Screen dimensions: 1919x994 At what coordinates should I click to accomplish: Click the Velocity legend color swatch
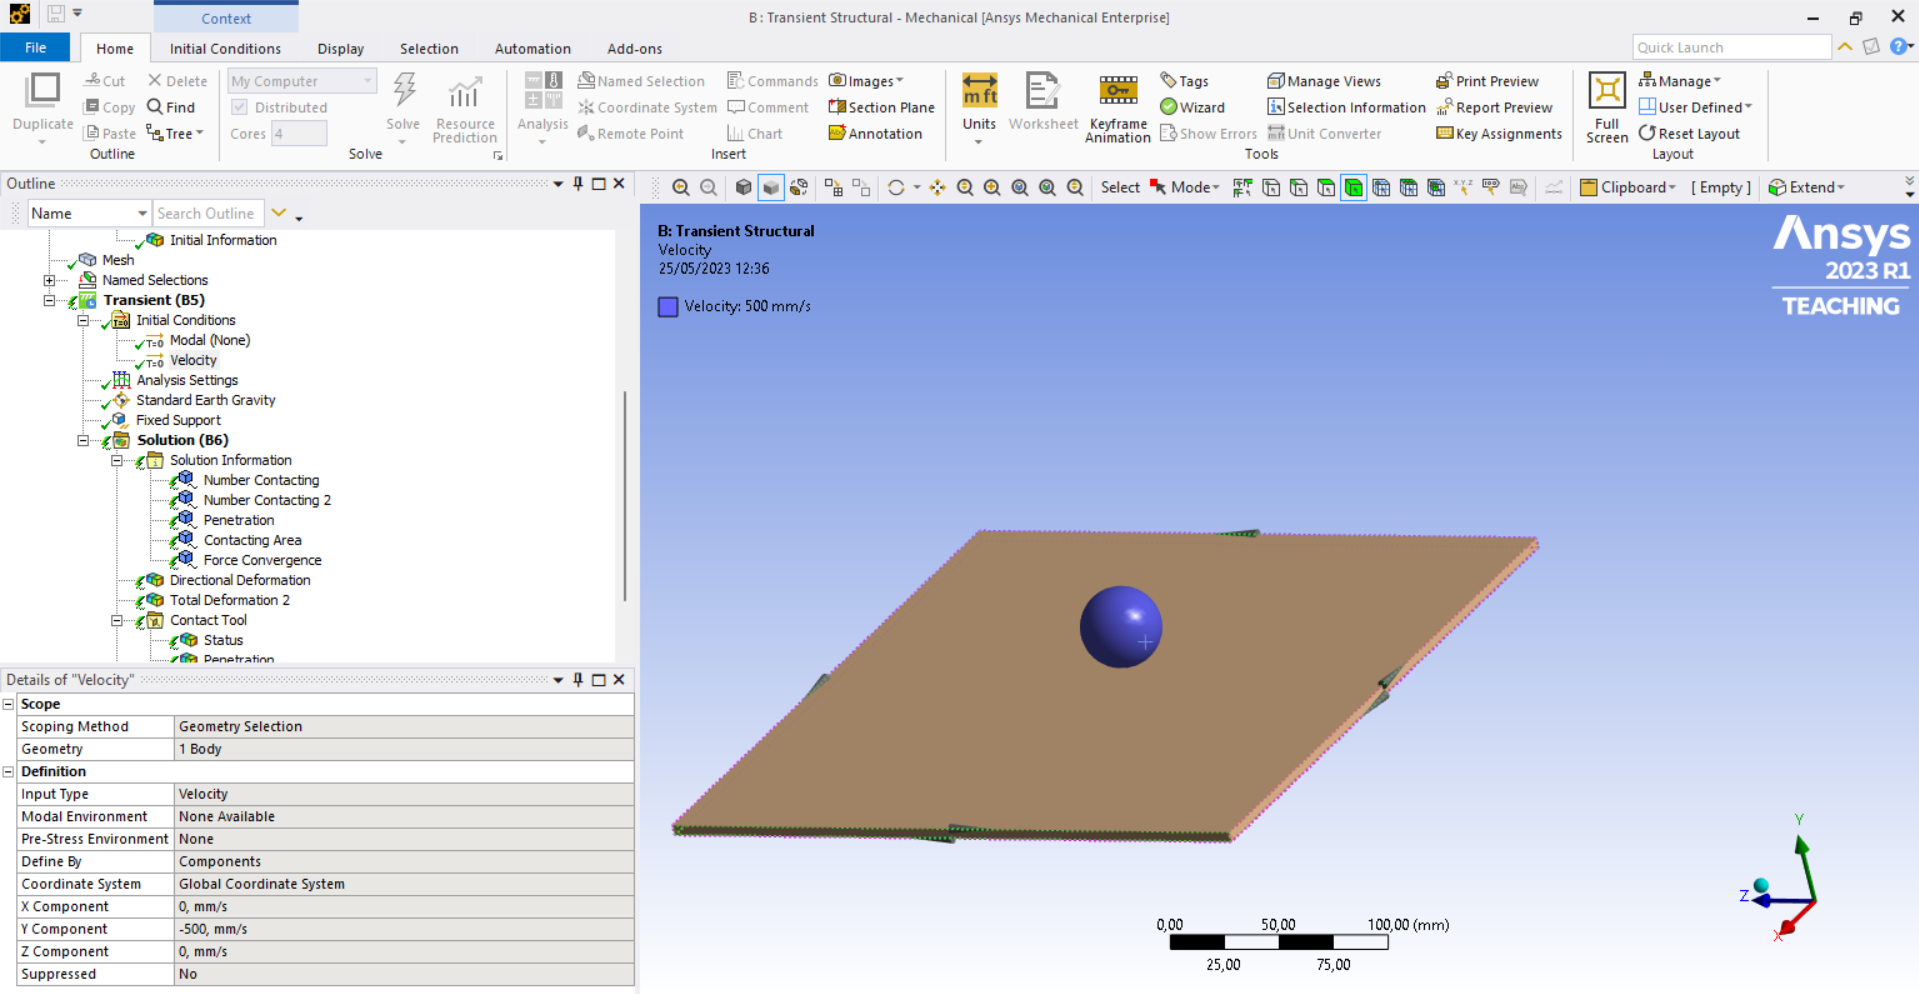668,307
